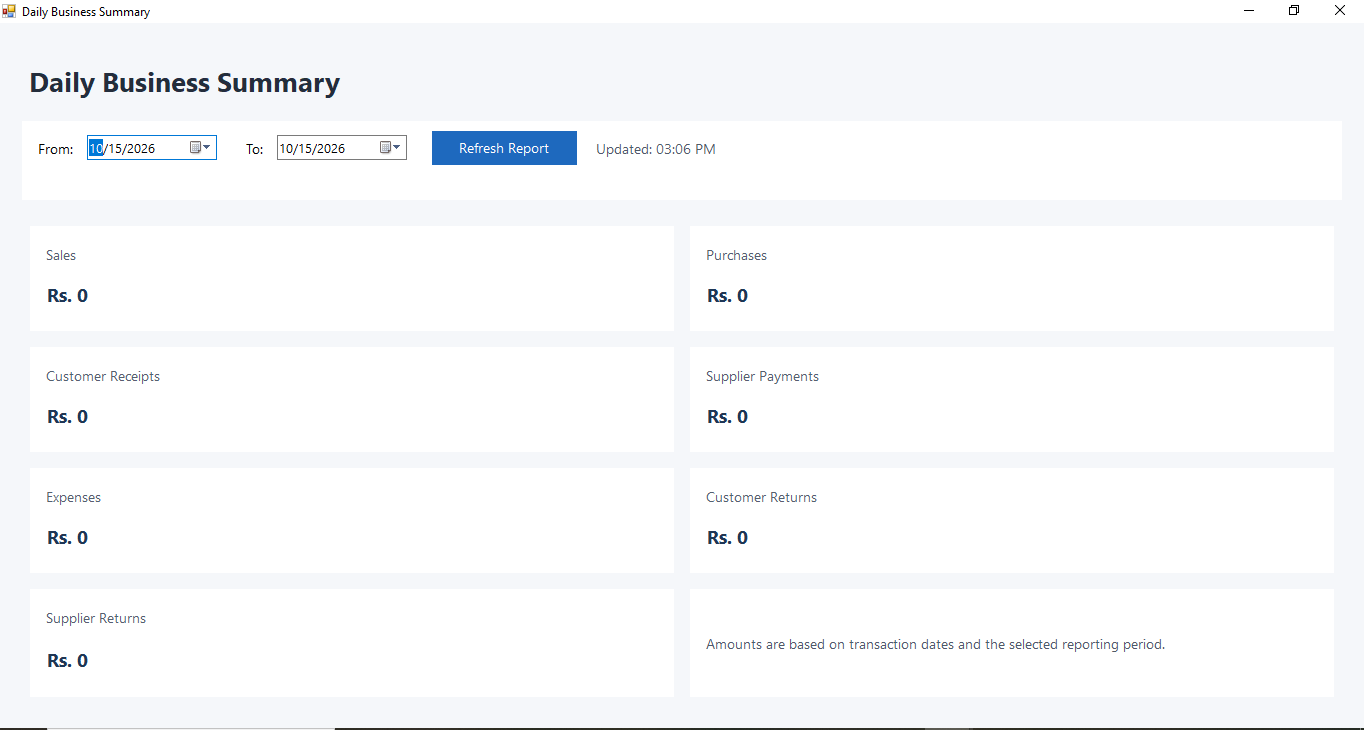Click the Rs. 0 amount under Expenses

click(67, 538)
